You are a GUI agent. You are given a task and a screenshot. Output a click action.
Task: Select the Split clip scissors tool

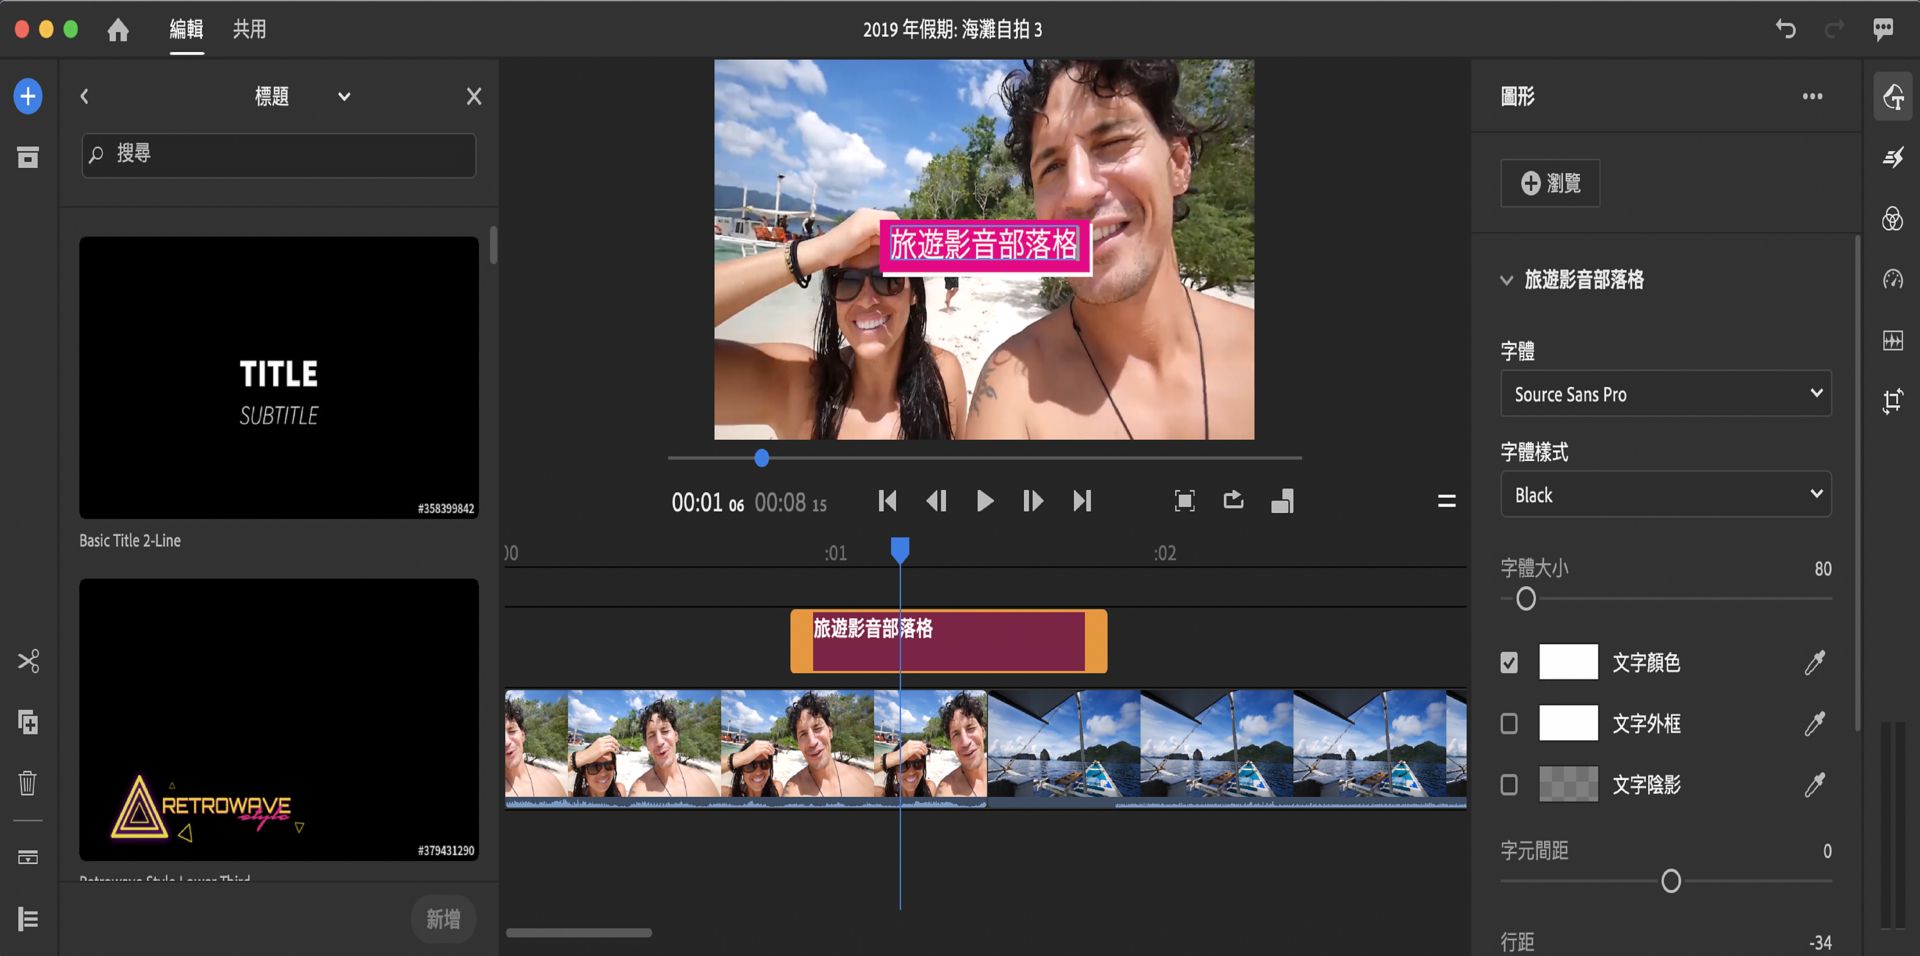point(28,661)
